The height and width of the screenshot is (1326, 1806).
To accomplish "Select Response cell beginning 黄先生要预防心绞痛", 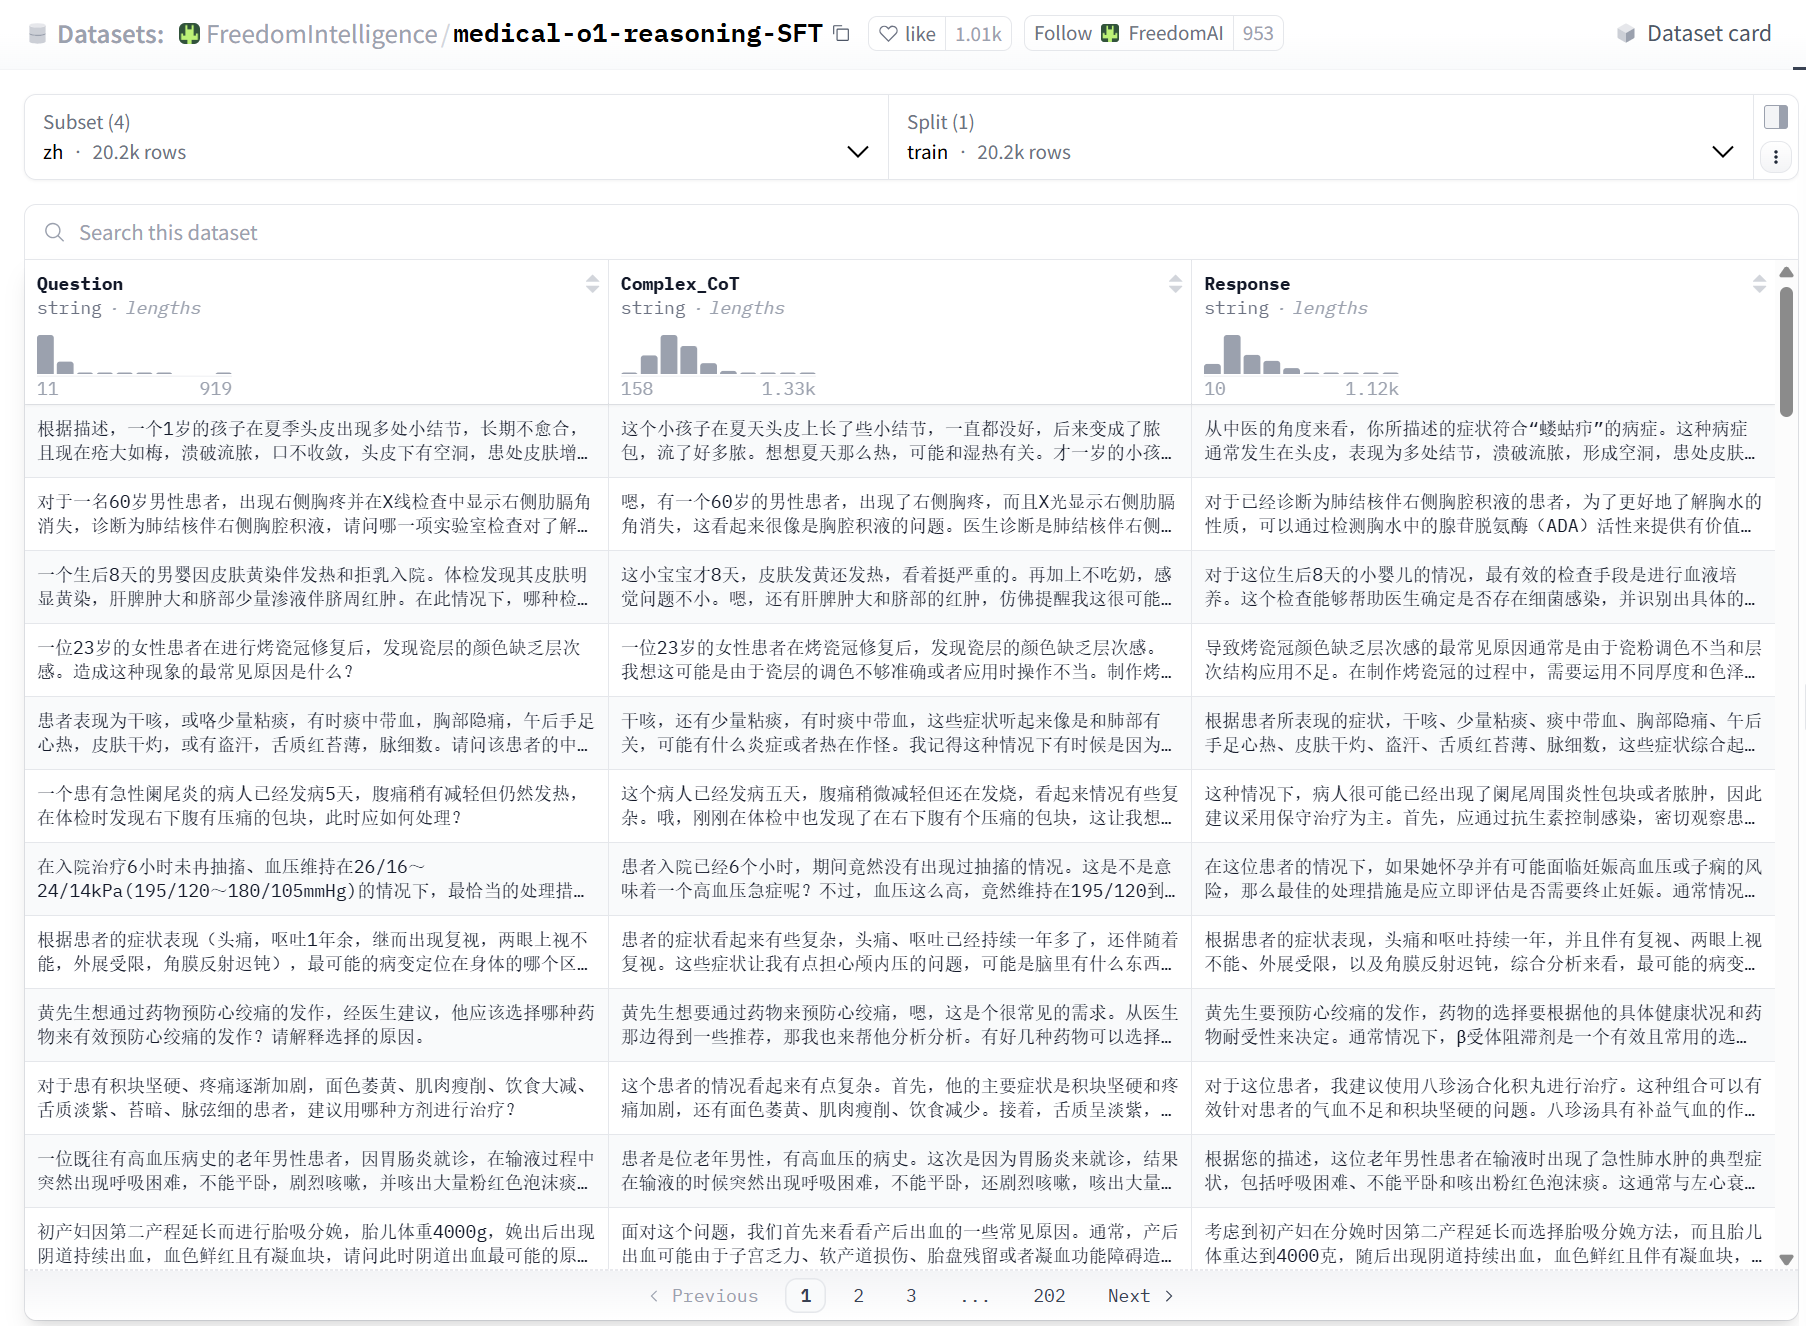I will tap(1484, 1025).
